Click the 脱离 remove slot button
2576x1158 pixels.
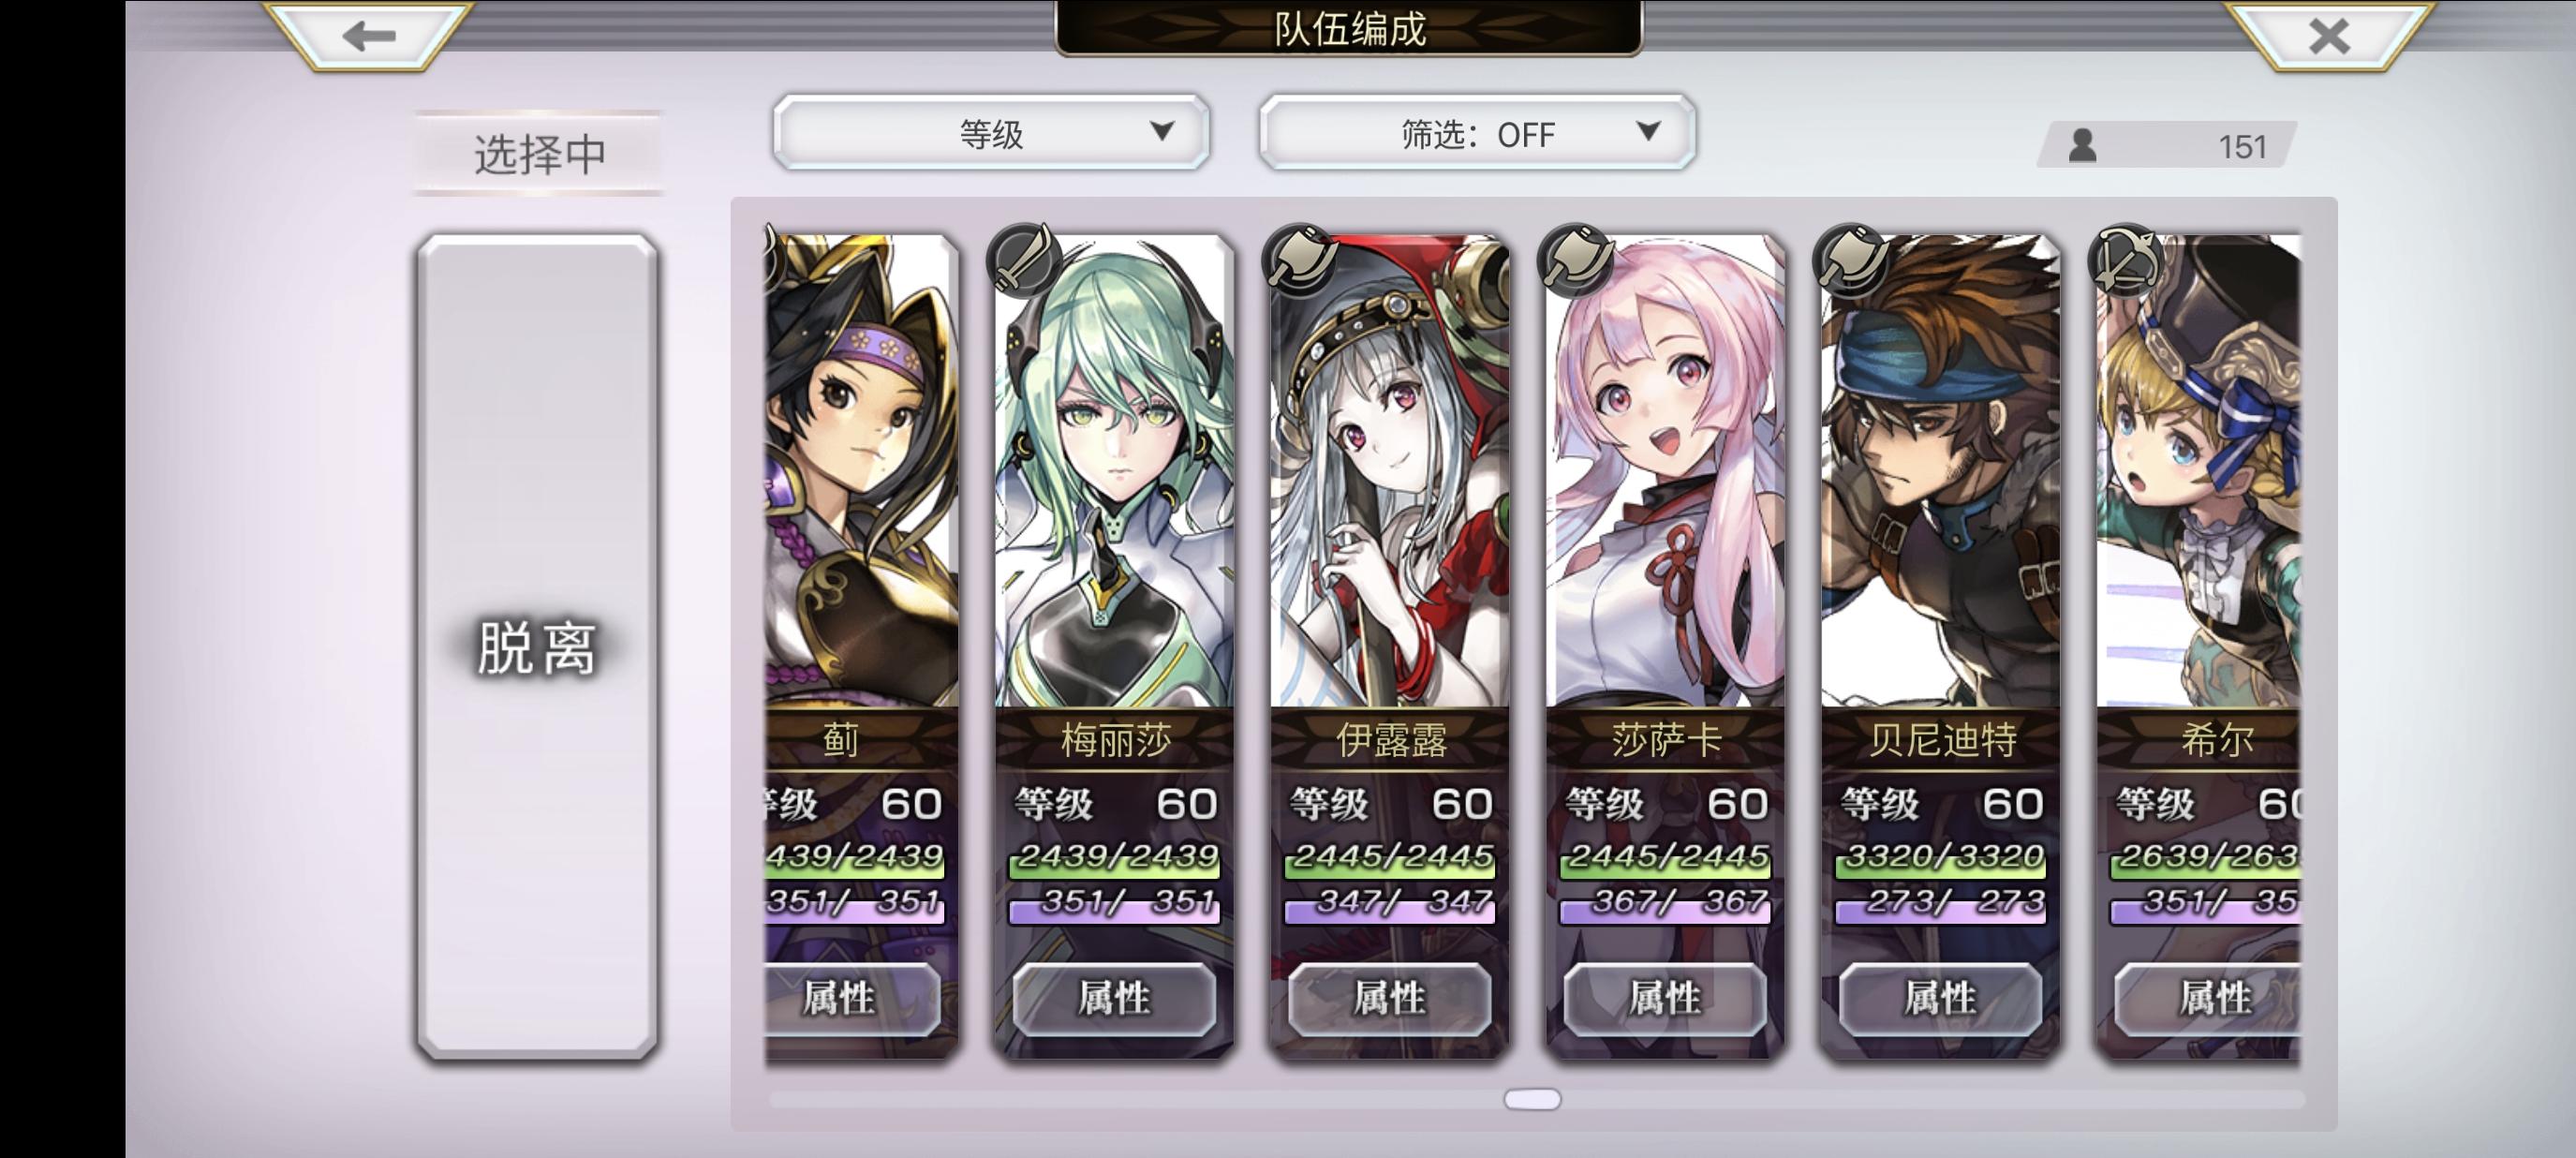pos(537,647)
